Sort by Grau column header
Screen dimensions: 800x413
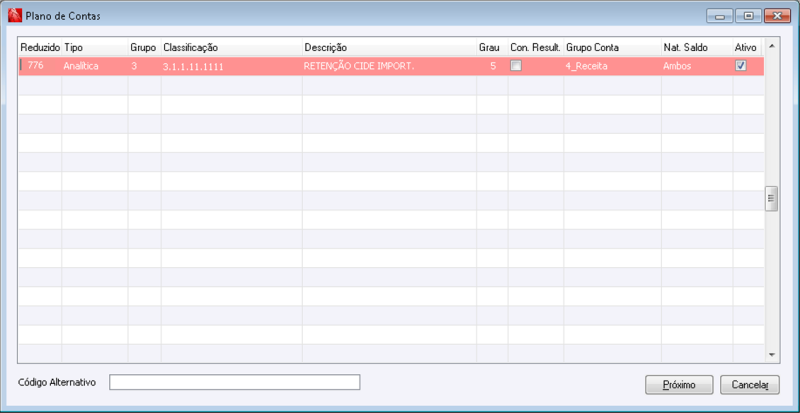point(492,47)
